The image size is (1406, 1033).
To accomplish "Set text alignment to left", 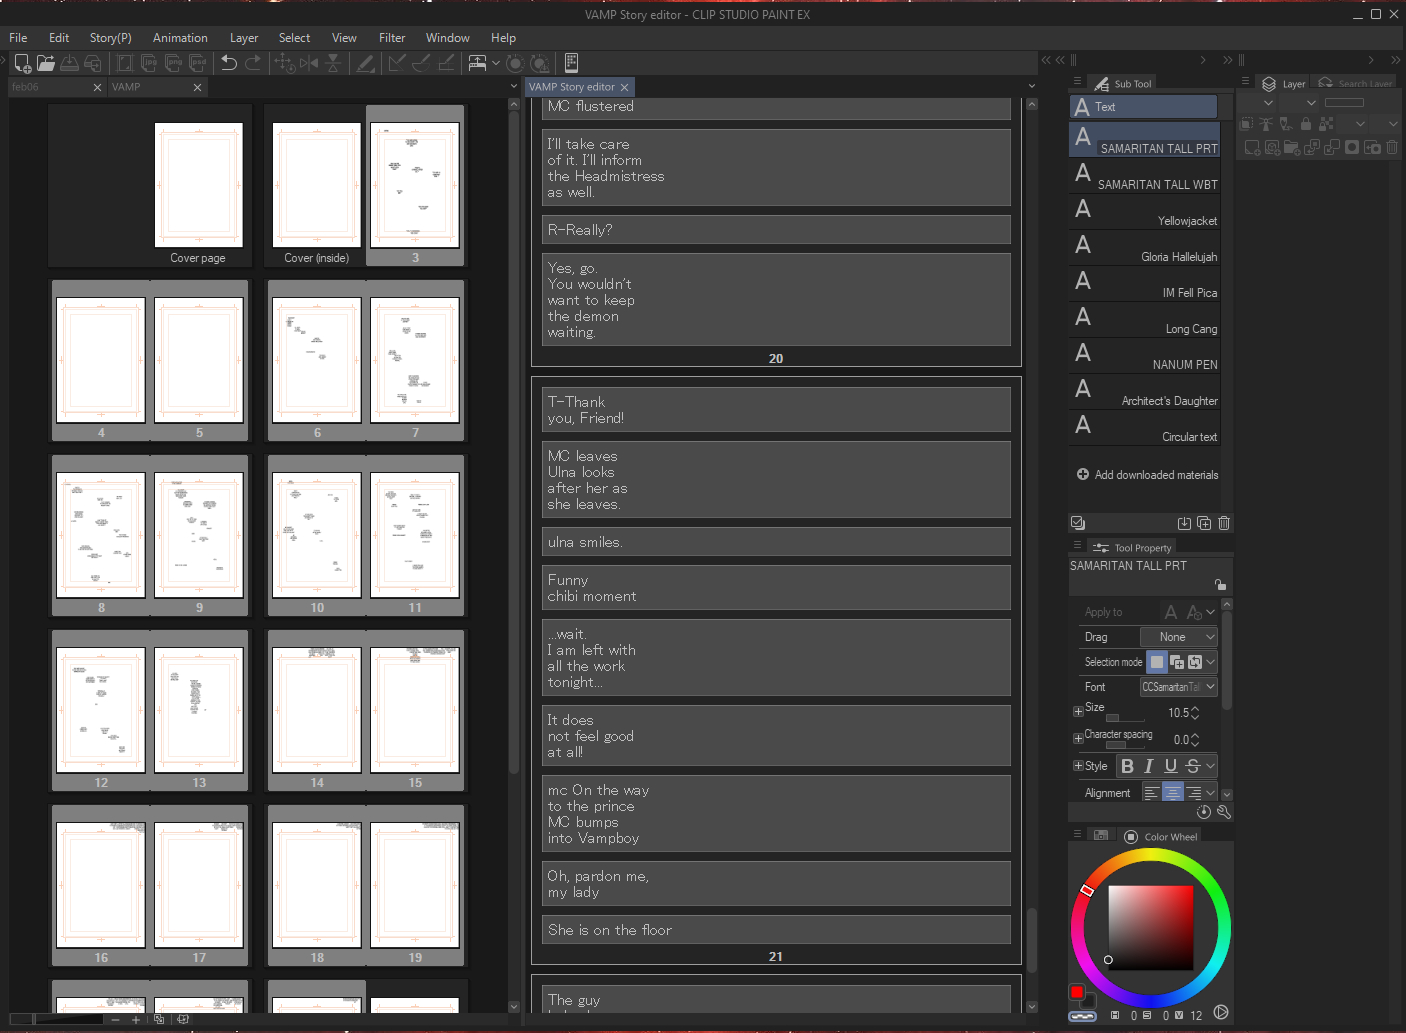I will [x=1151, y=793].
